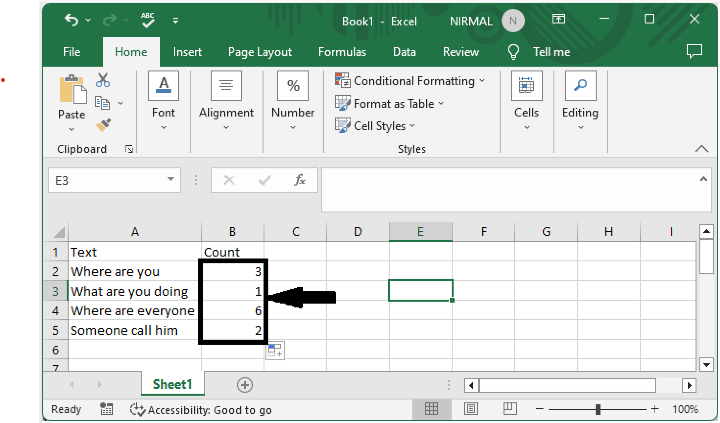Click the Cut scissors icon
This screenshot has height=423, width=720.
[x=103, y=81]
